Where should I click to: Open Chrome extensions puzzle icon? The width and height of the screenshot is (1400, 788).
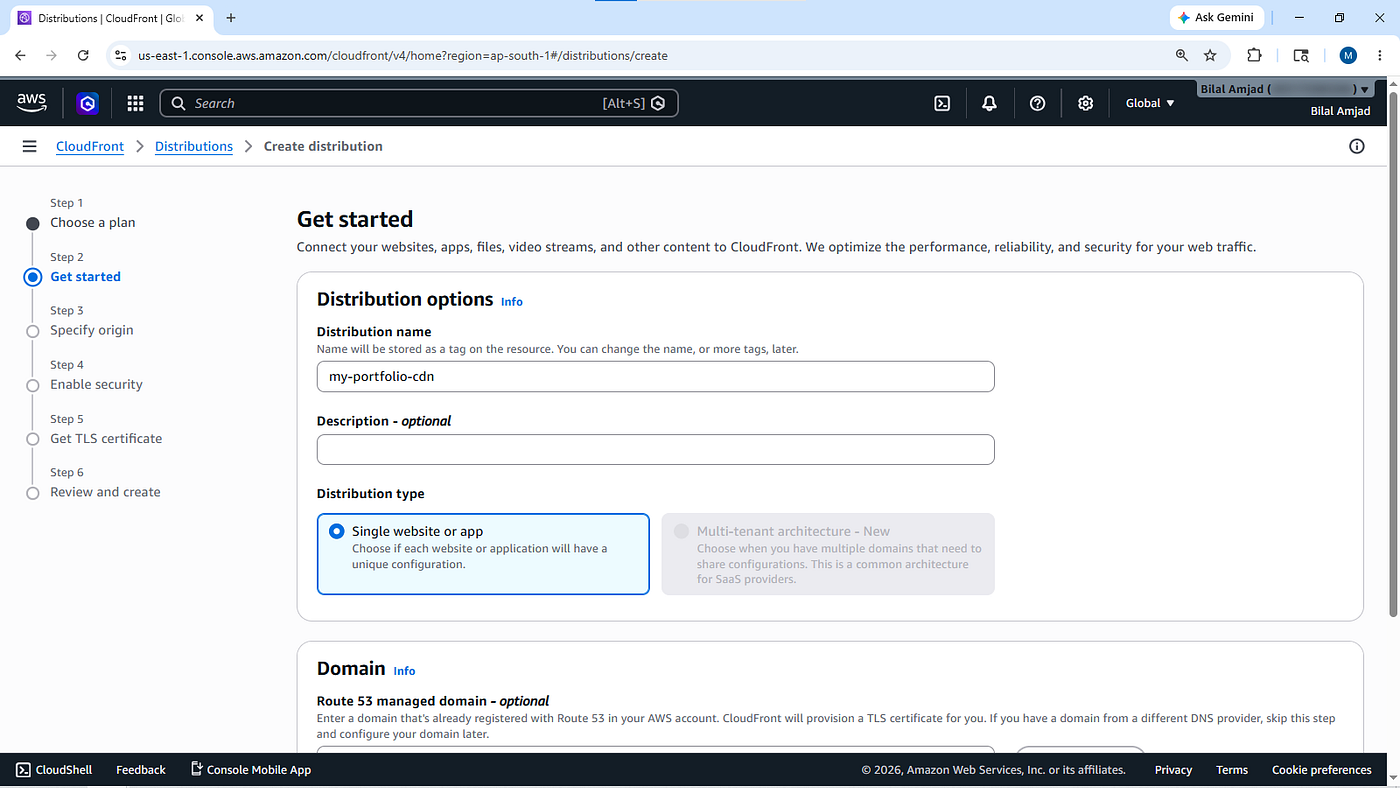(x=1254, y=56)
